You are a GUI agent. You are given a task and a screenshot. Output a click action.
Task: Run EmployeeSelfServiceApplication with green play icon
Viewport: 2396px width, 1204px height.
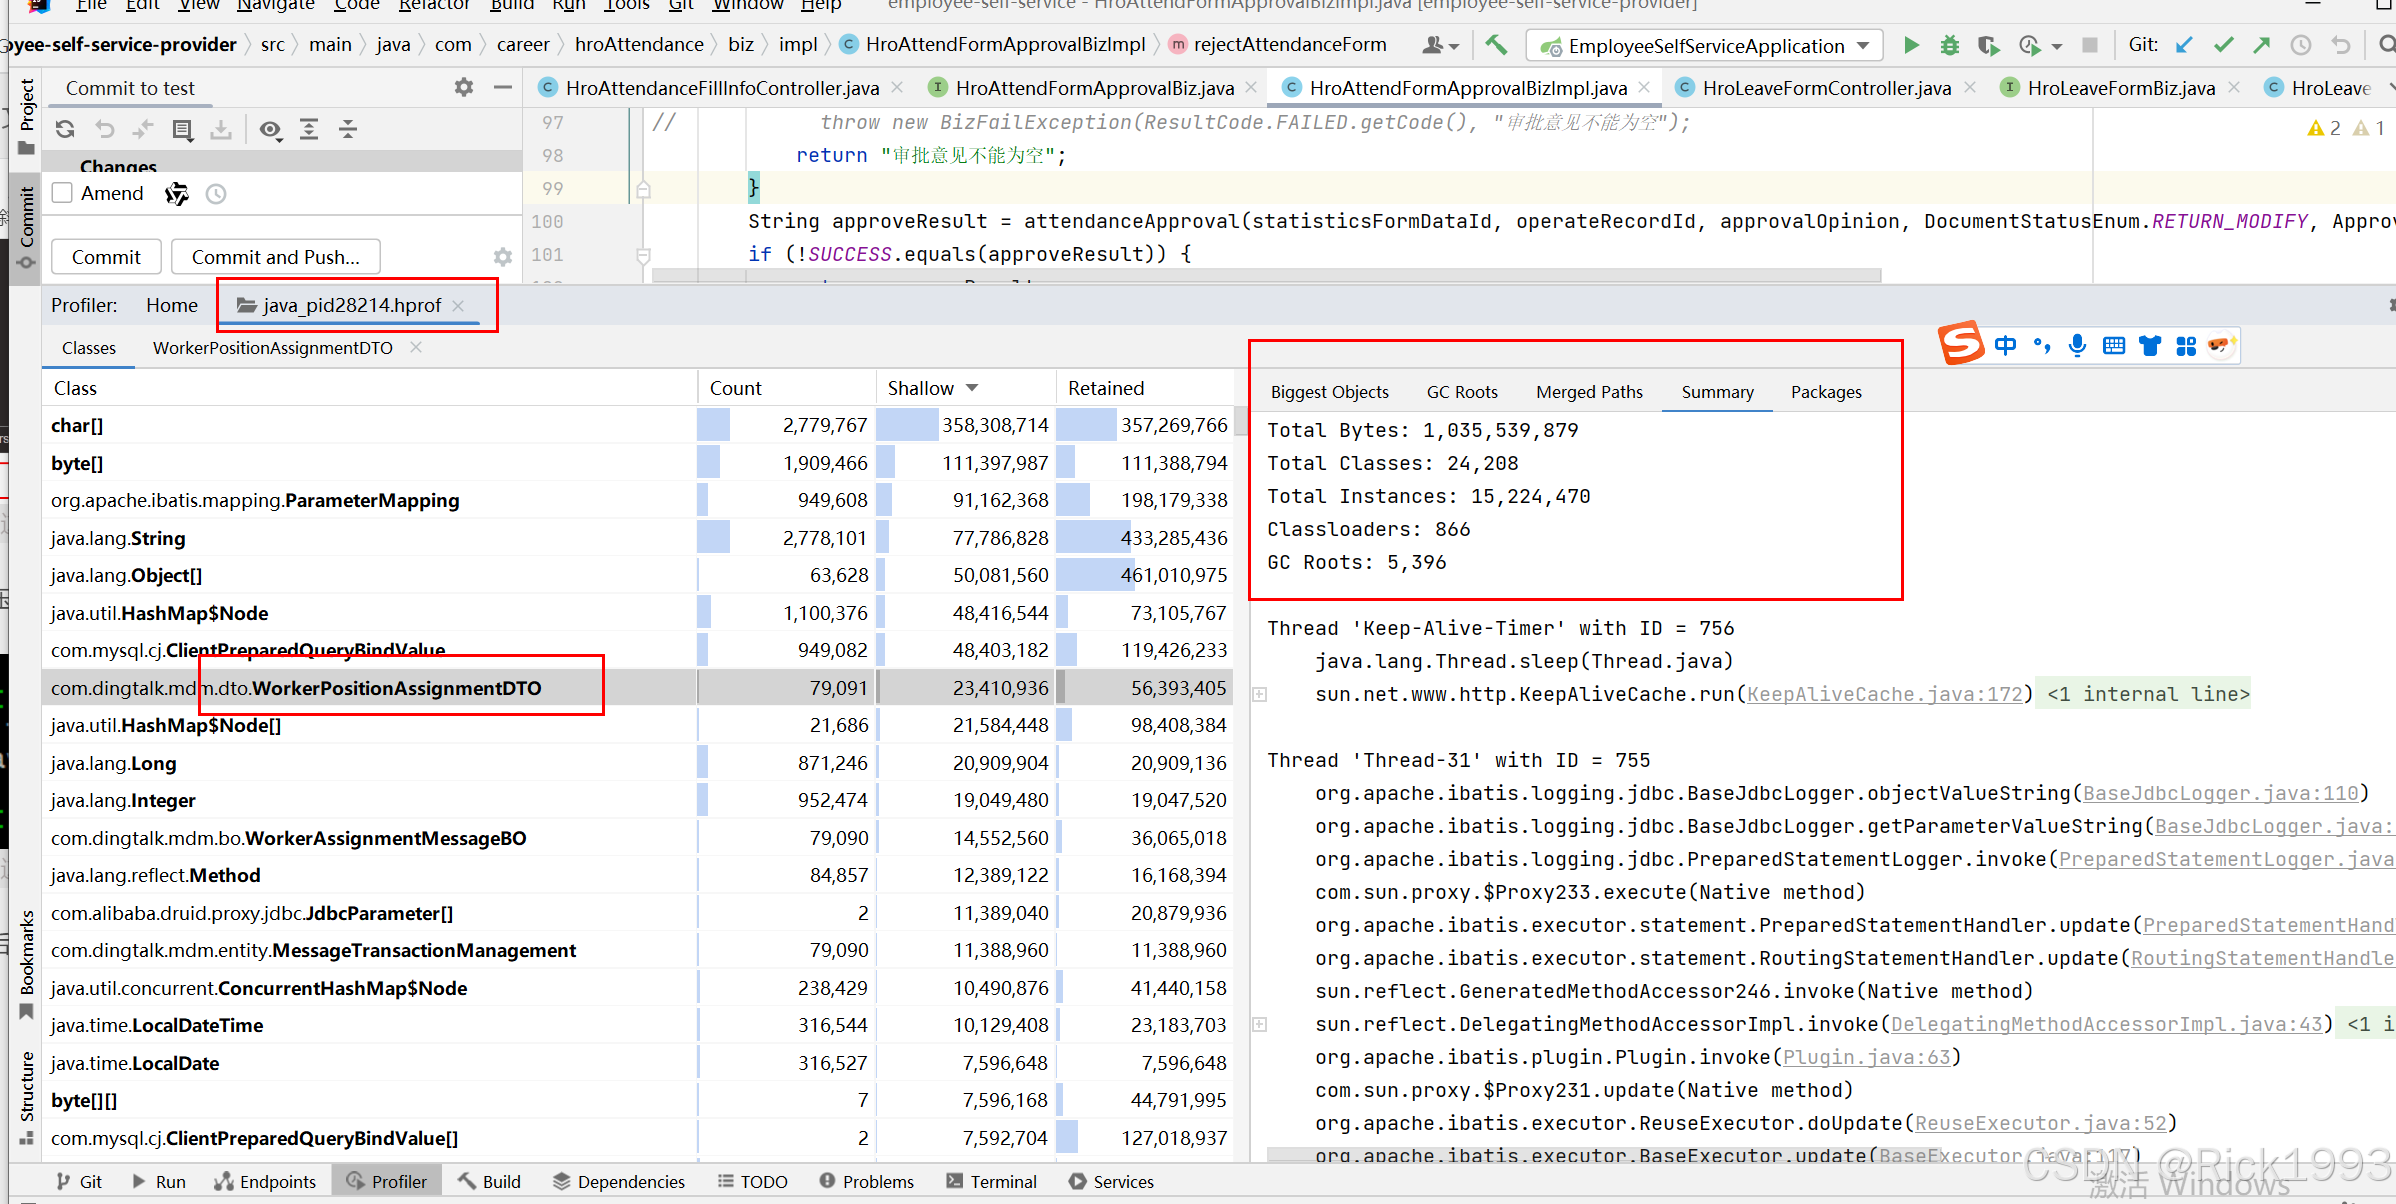[1911, 45]
